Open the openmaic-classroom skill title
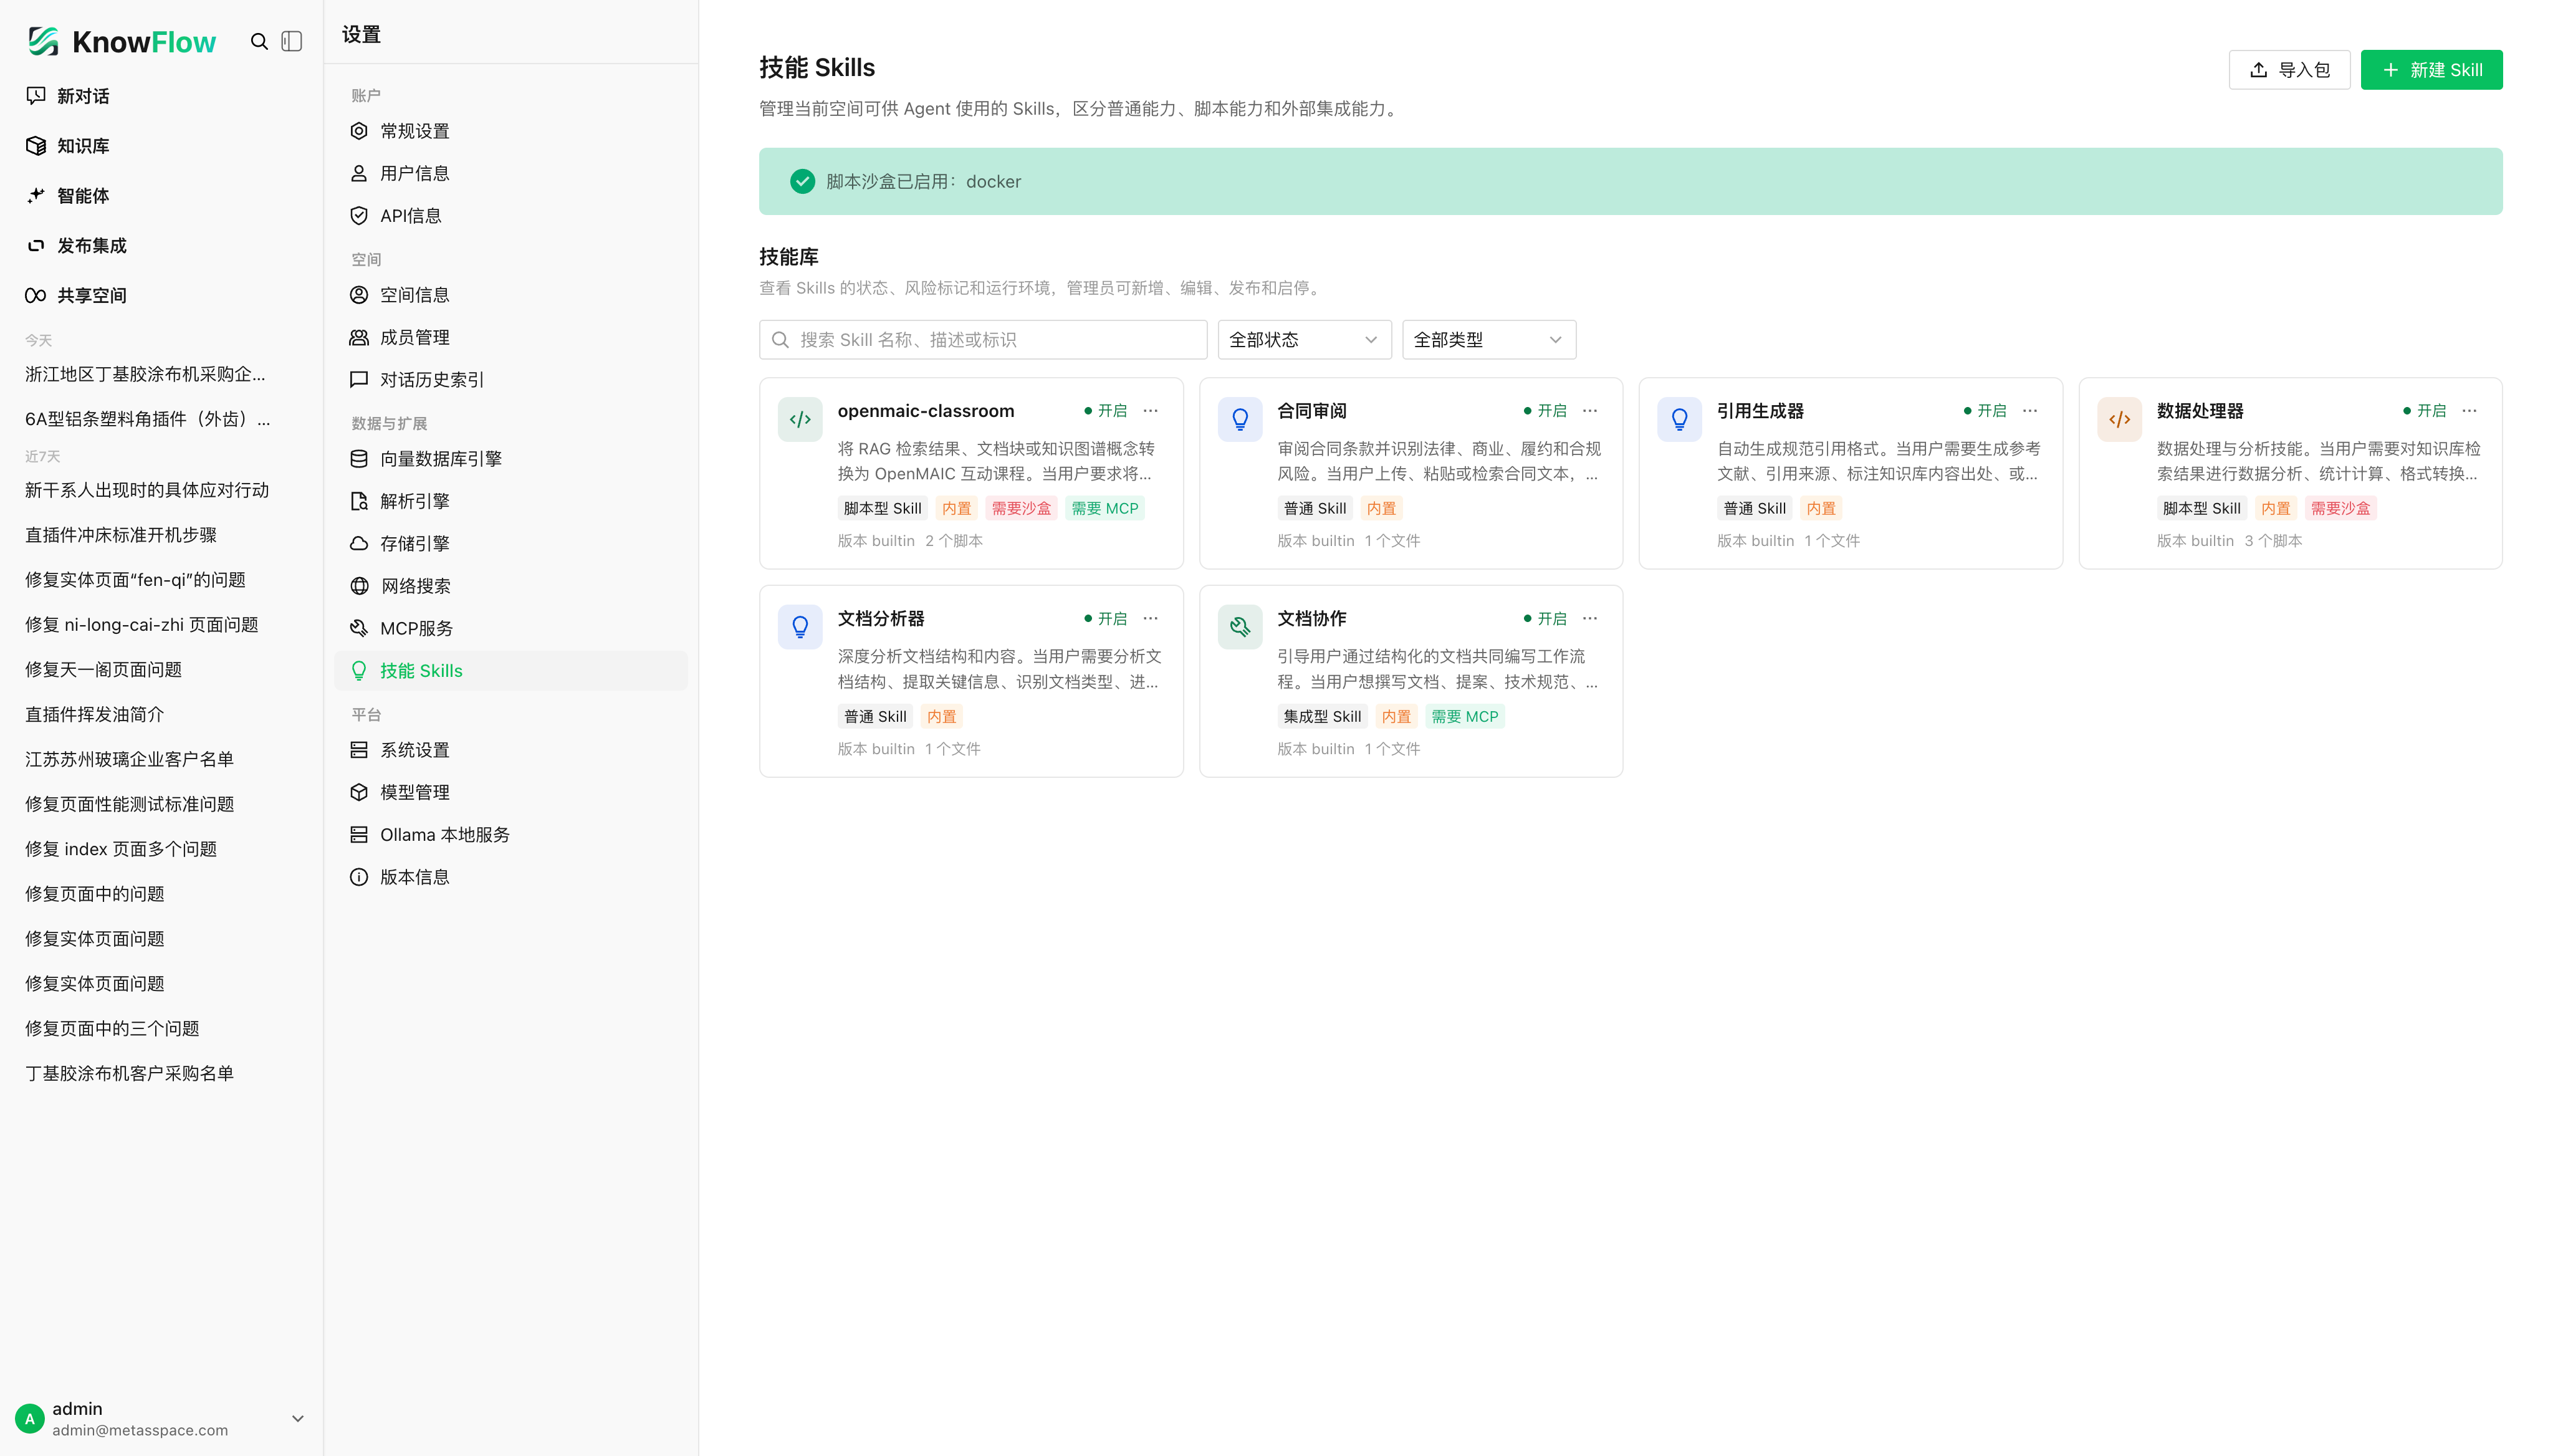The image size is (2563, 1456). click(926, 411)
